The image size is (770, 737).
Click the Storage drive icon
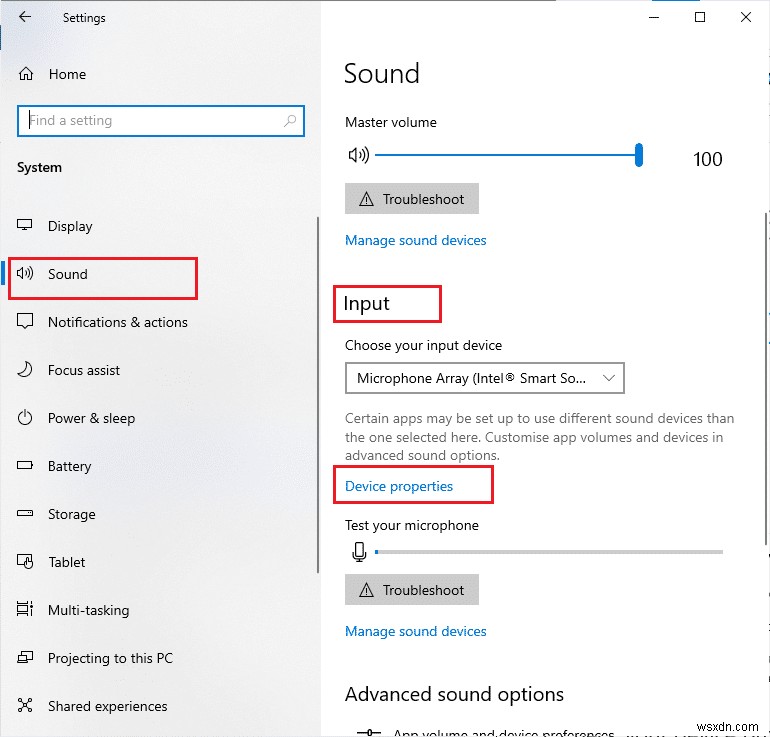pyautogui.click(x=26, y=514)
